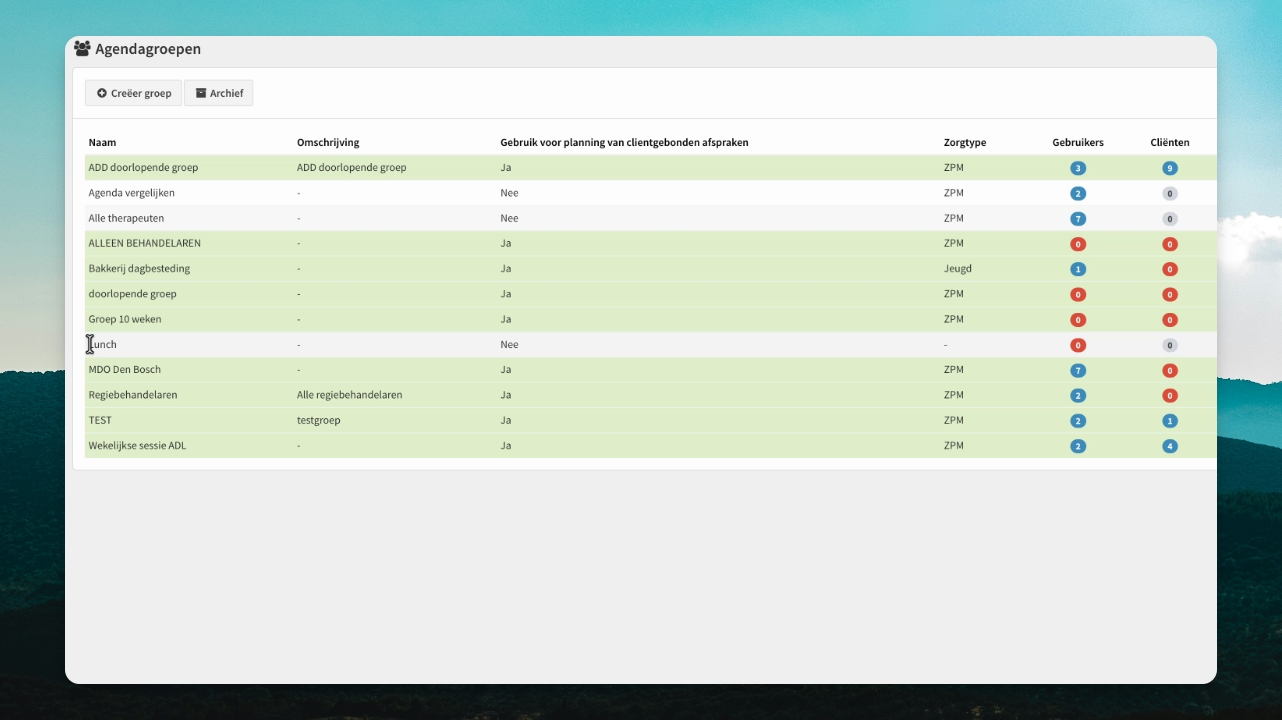Click the users badge for Wekelijkse sessie ADL
This screenshot has width=1282, height=720.
[x=1078, y=446]
